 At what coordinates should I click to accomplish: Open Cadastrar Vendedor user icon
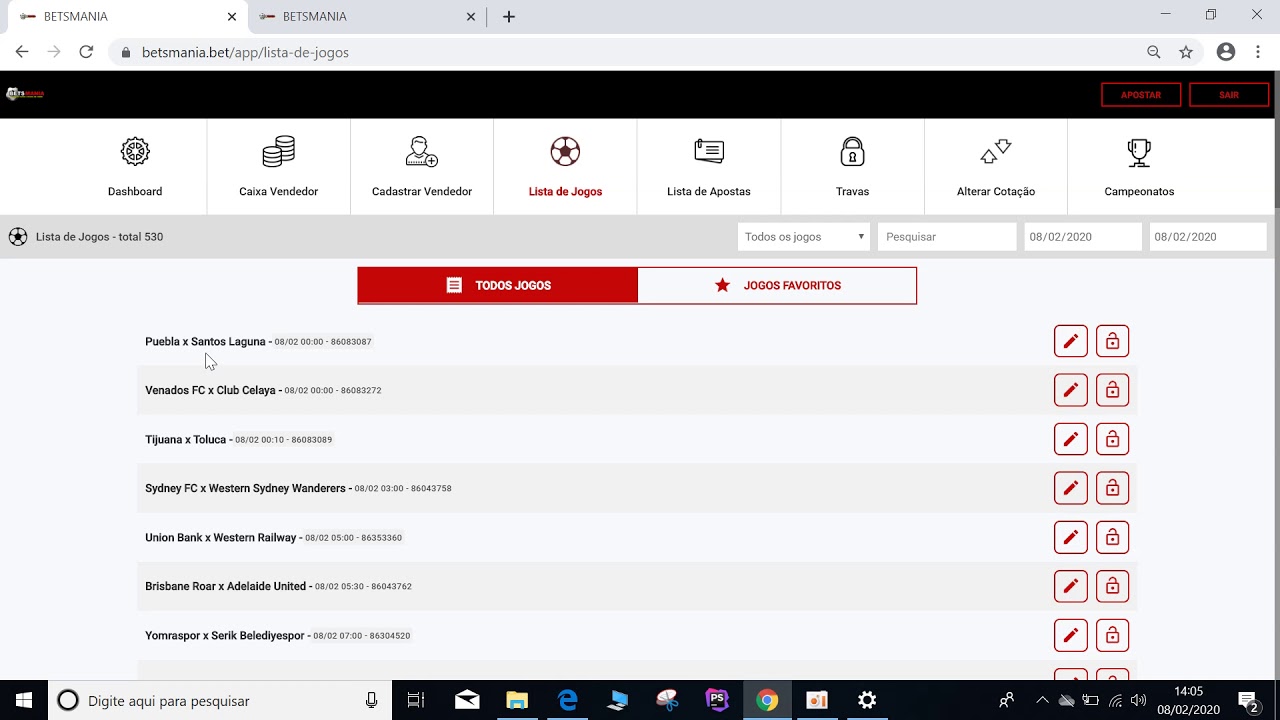[421, 152]
